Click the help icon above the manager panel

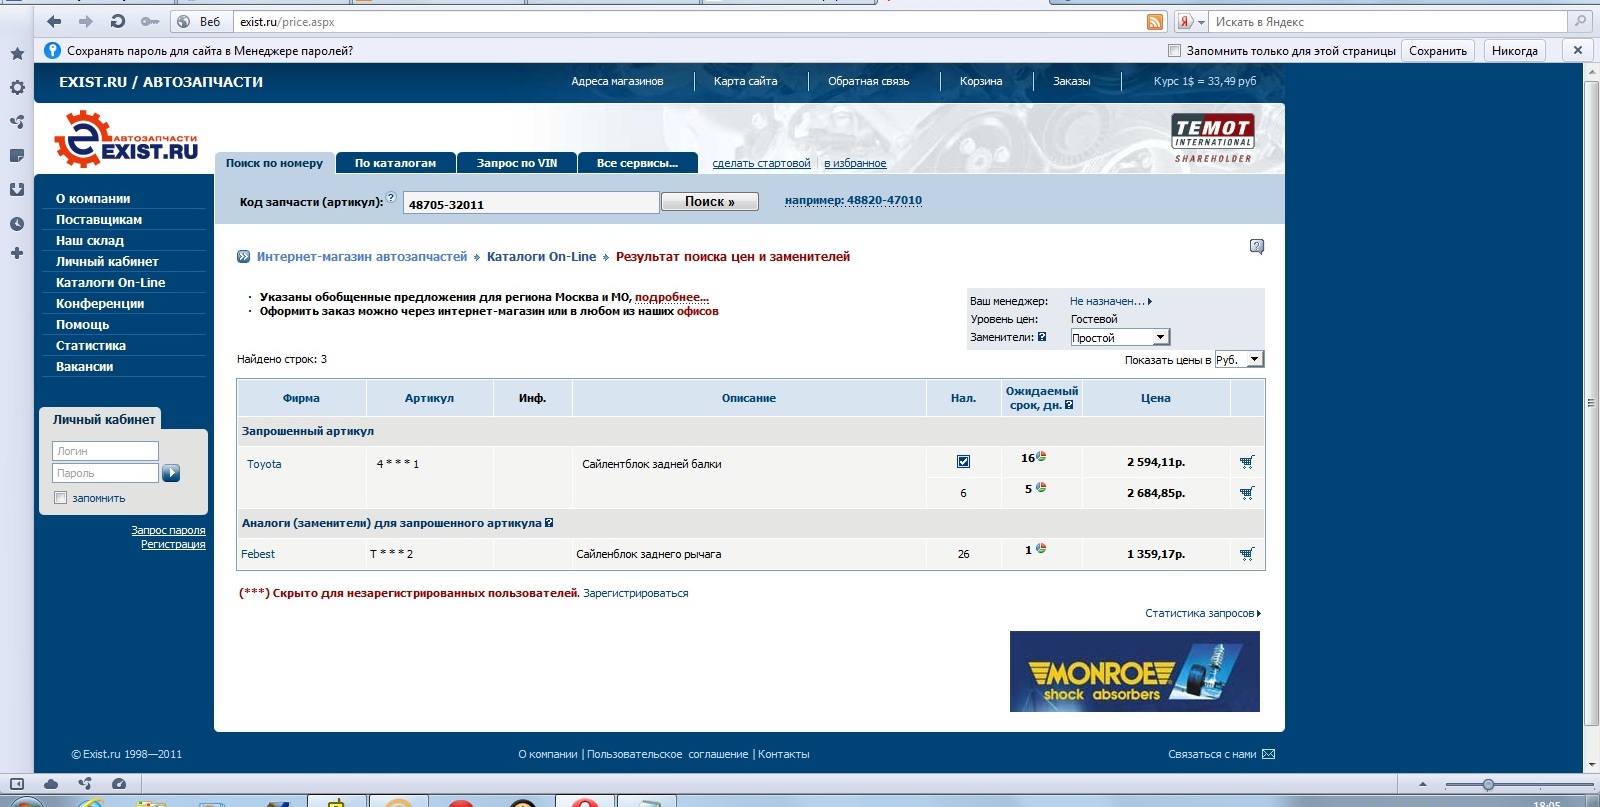[1257, 246]
